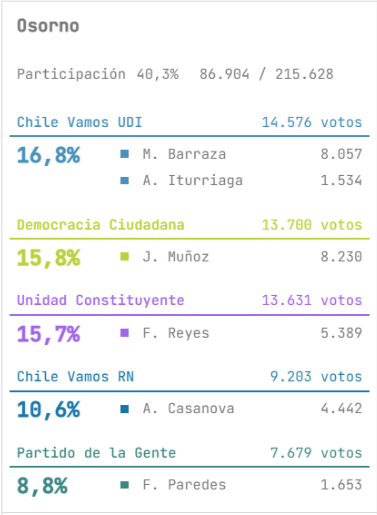Screen dimensions: 377x515
Task: Select the Unidad Constituyente heading
Action: [101, 300]
